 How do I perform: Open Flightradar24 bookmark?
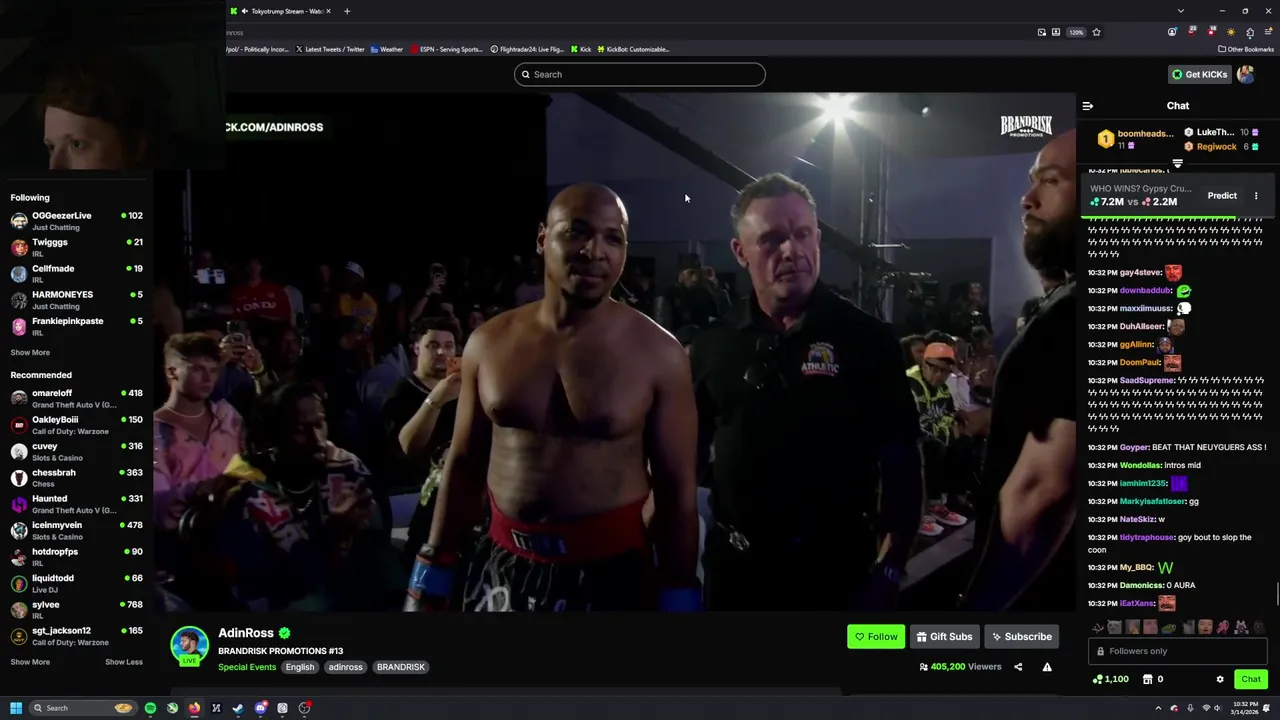point(528,49)
